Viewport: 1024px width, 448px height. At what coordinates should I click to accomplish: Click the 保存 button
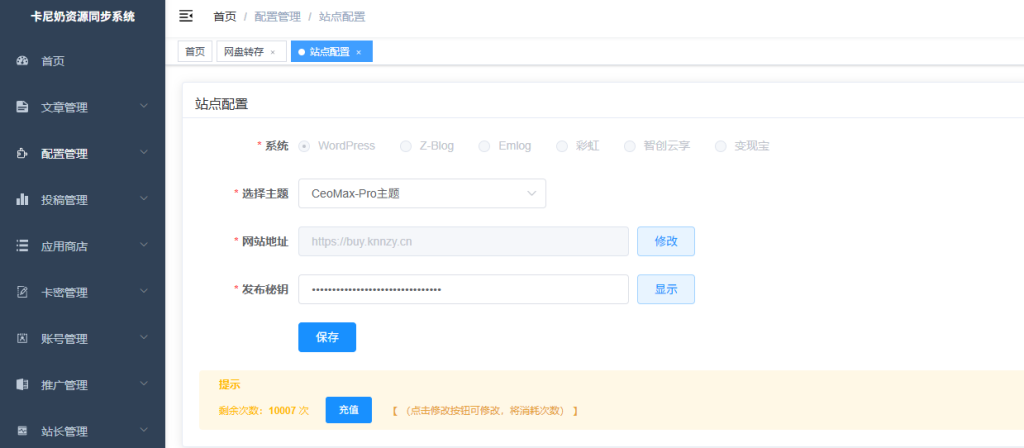[x=327, y=337]
